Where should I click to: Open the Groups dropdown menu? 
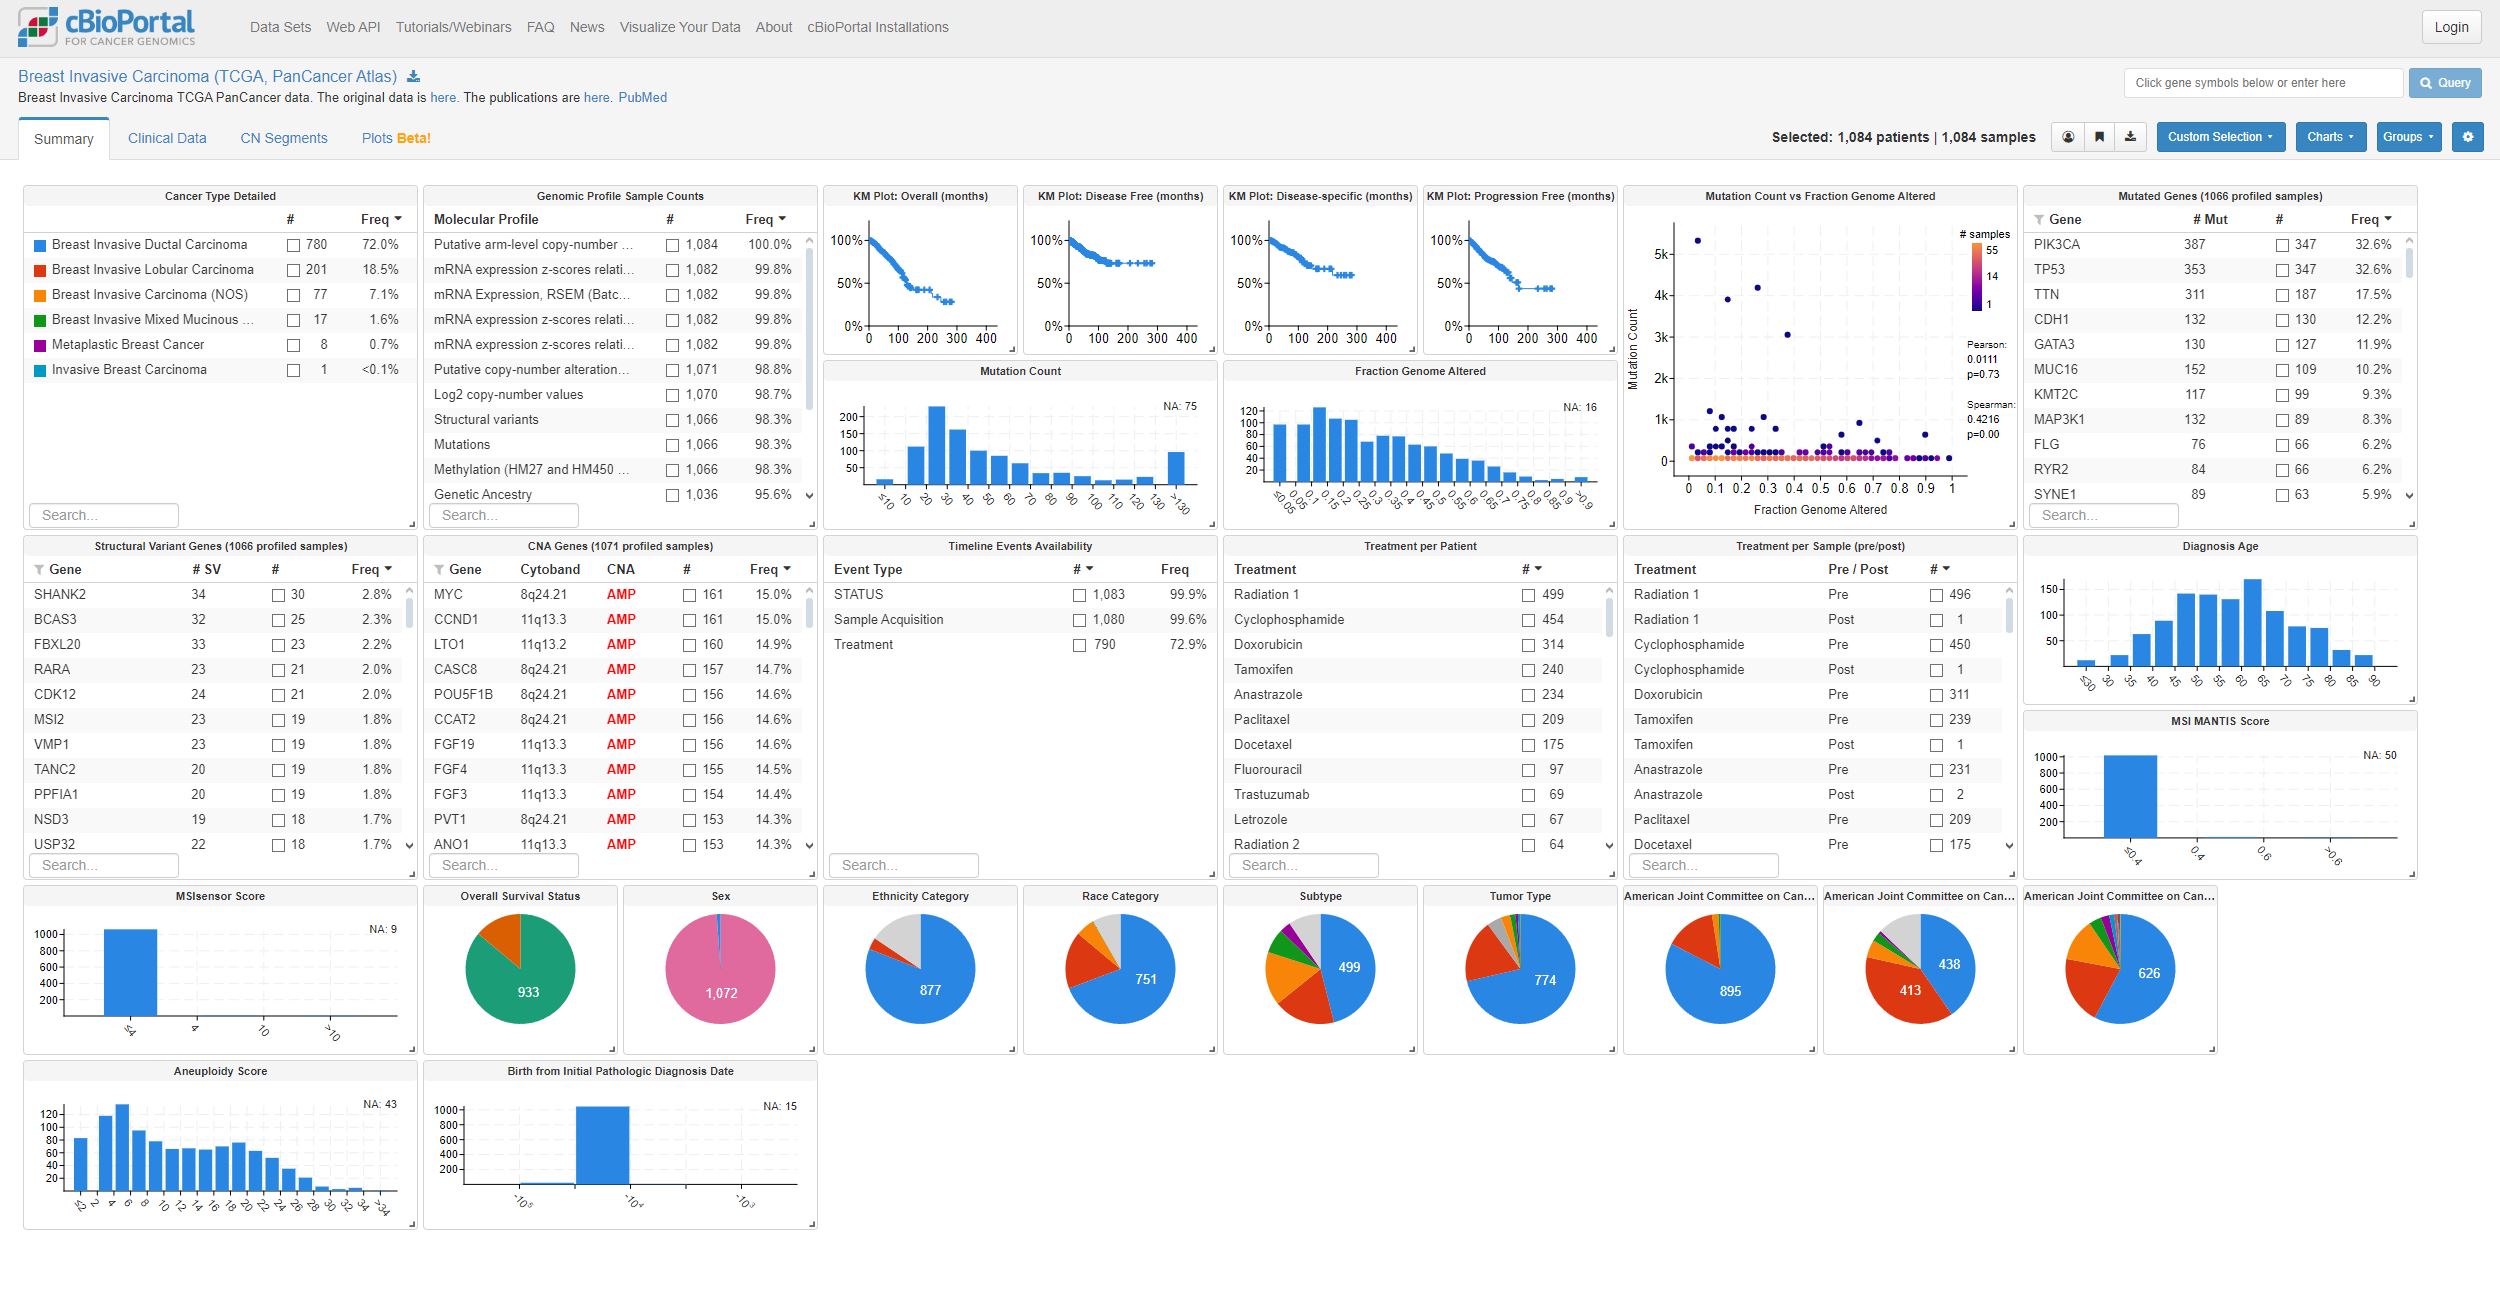tap(2408, 137)
